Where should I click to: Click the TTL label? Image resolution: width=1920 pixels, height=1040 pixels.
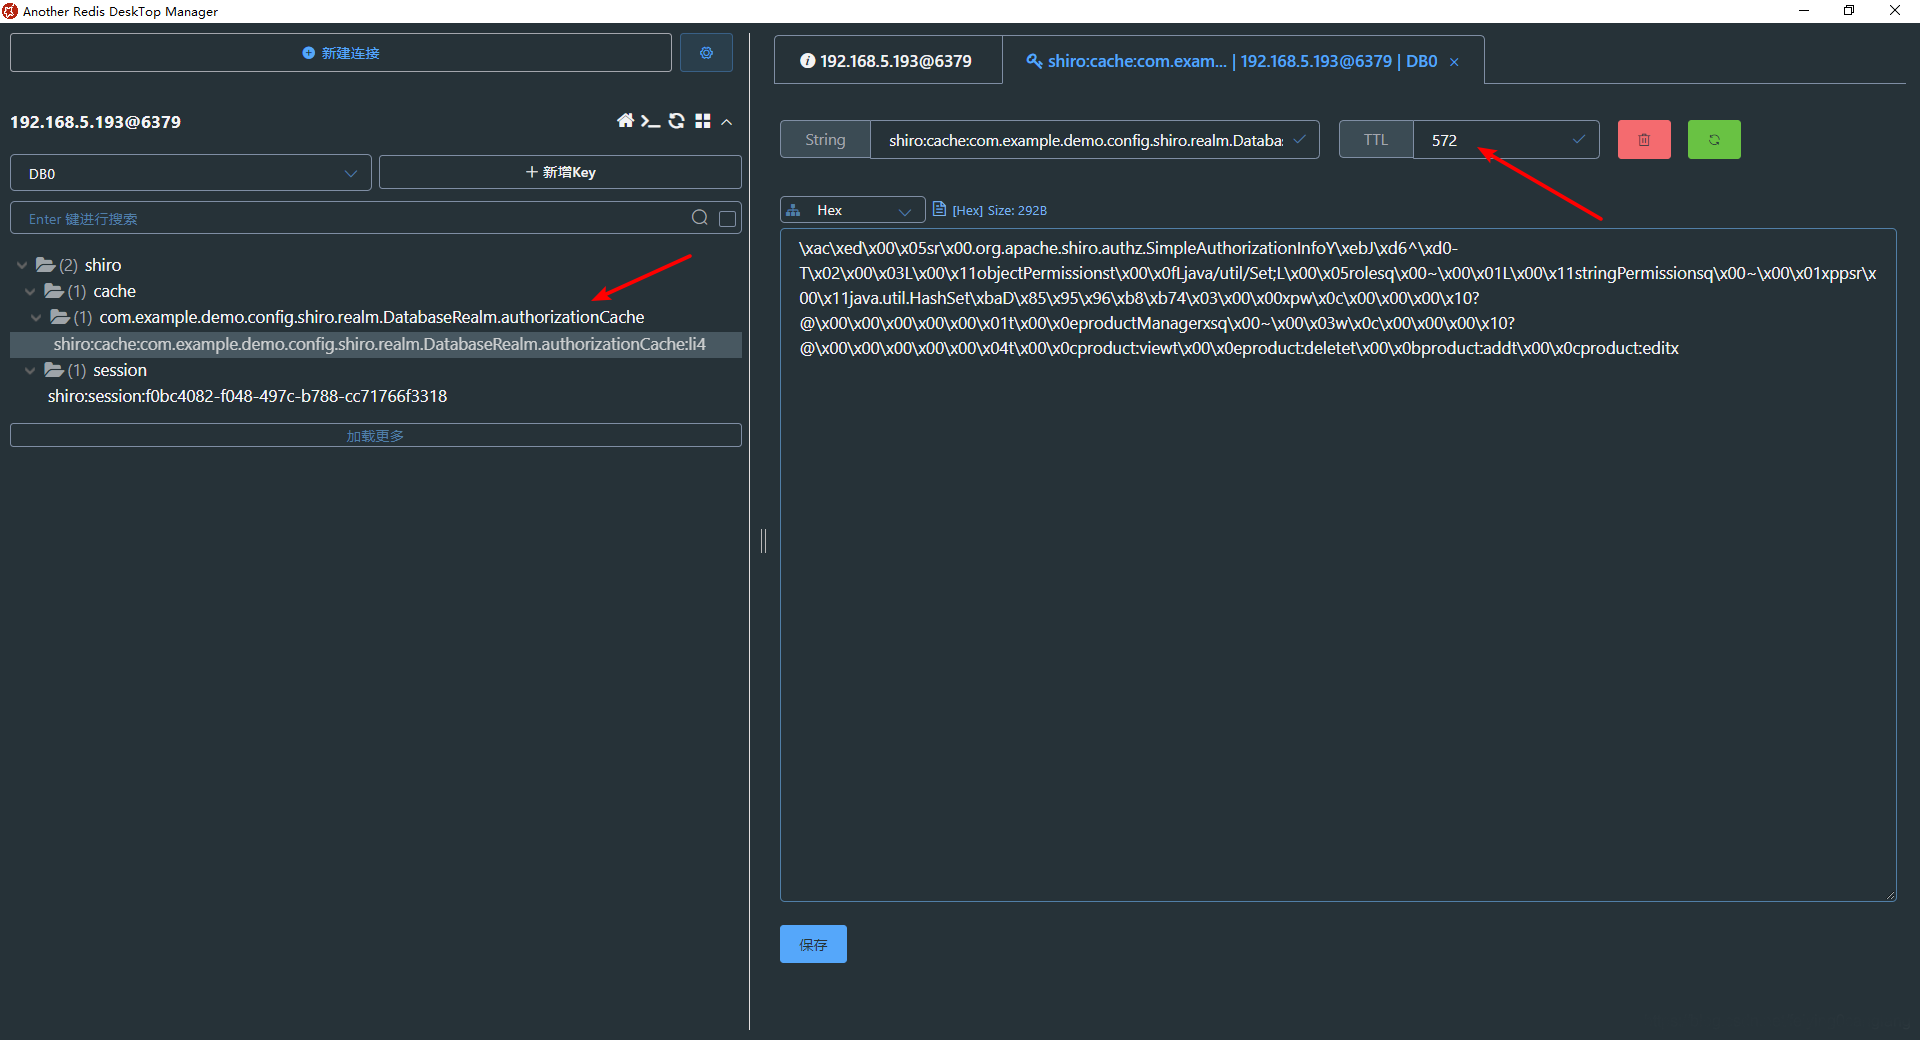pyautogui.click(x=1376, y=140)
